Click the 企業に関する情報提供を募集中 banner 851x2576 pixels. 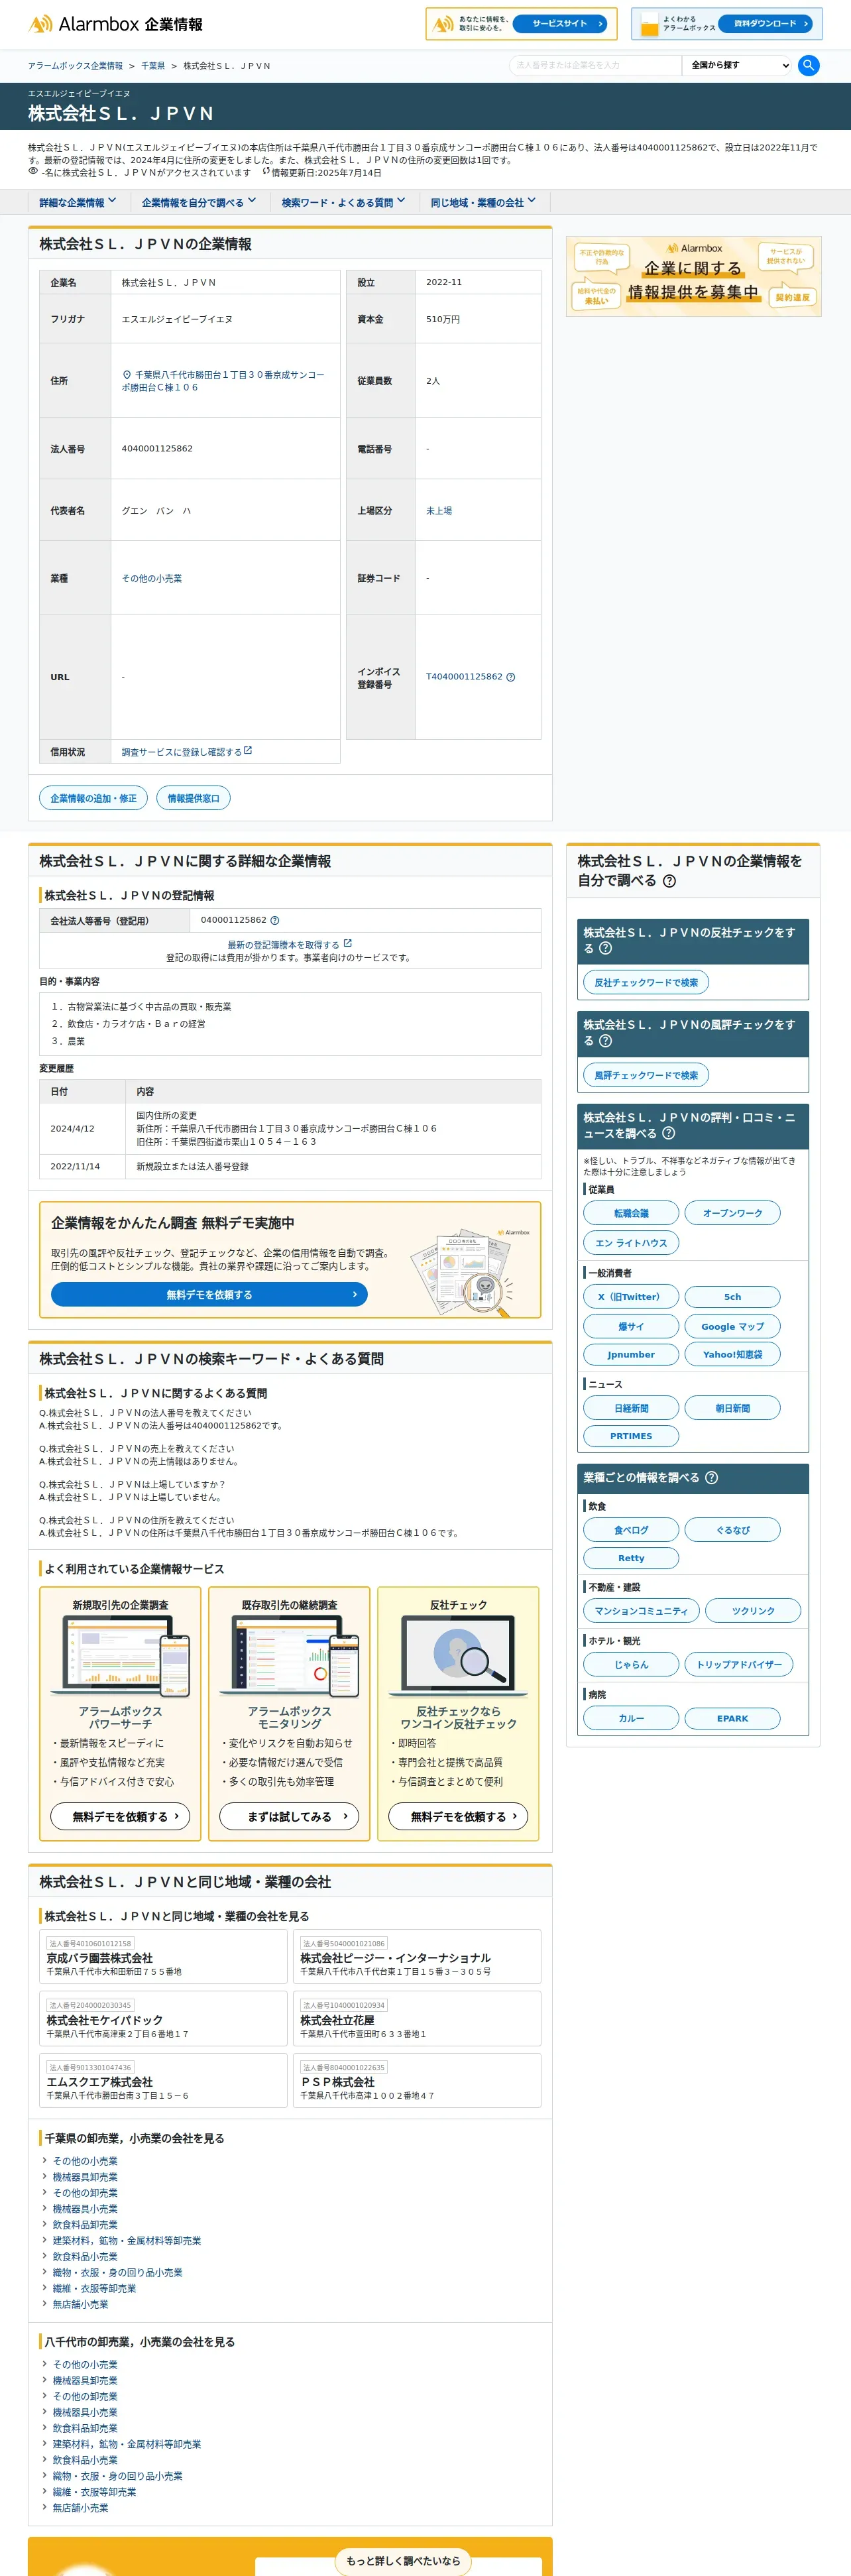coord(693,276)
